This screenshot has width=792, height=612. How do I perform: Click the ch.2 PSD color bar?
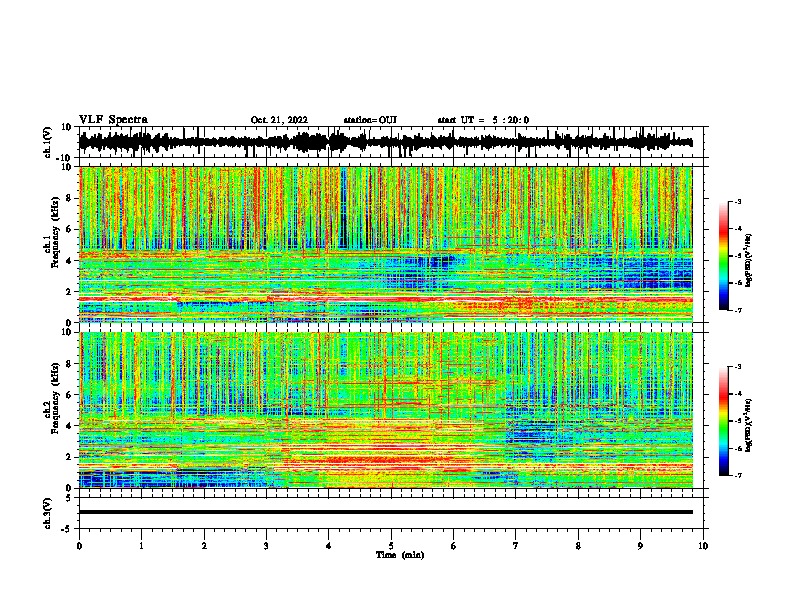723,421
